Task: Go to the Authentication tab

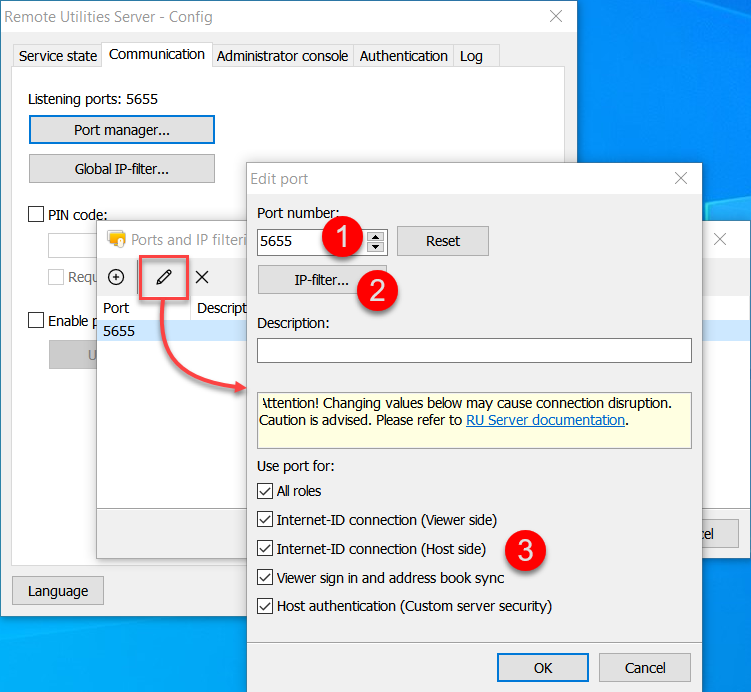Action: click(x=403, y=56)
